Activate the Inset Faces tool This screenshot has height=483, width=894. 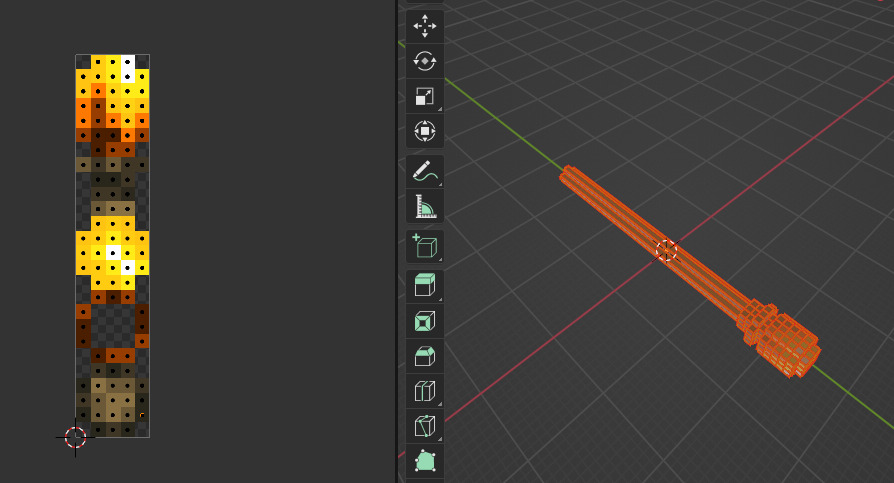[425, 321]
